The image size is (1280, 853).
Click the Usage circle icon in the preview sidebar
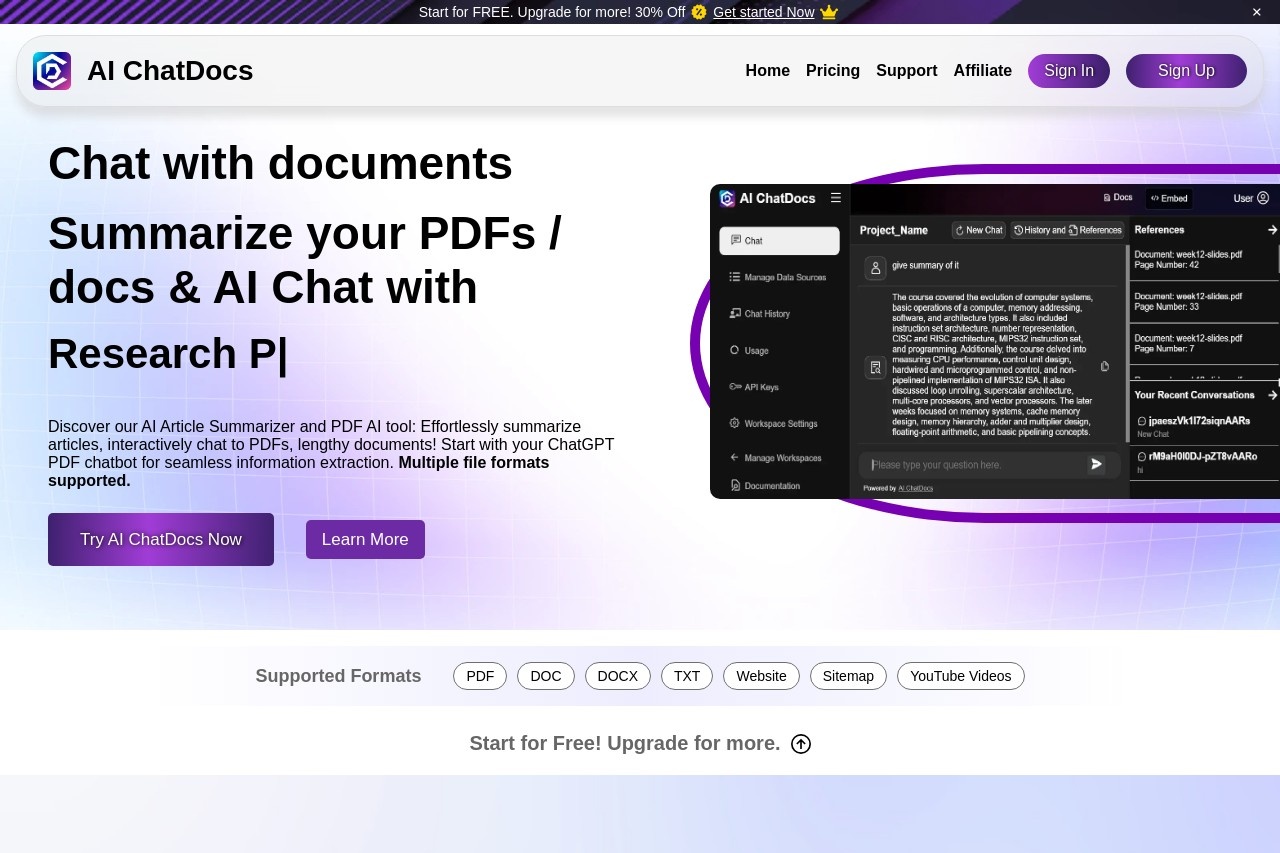[735, 350]
